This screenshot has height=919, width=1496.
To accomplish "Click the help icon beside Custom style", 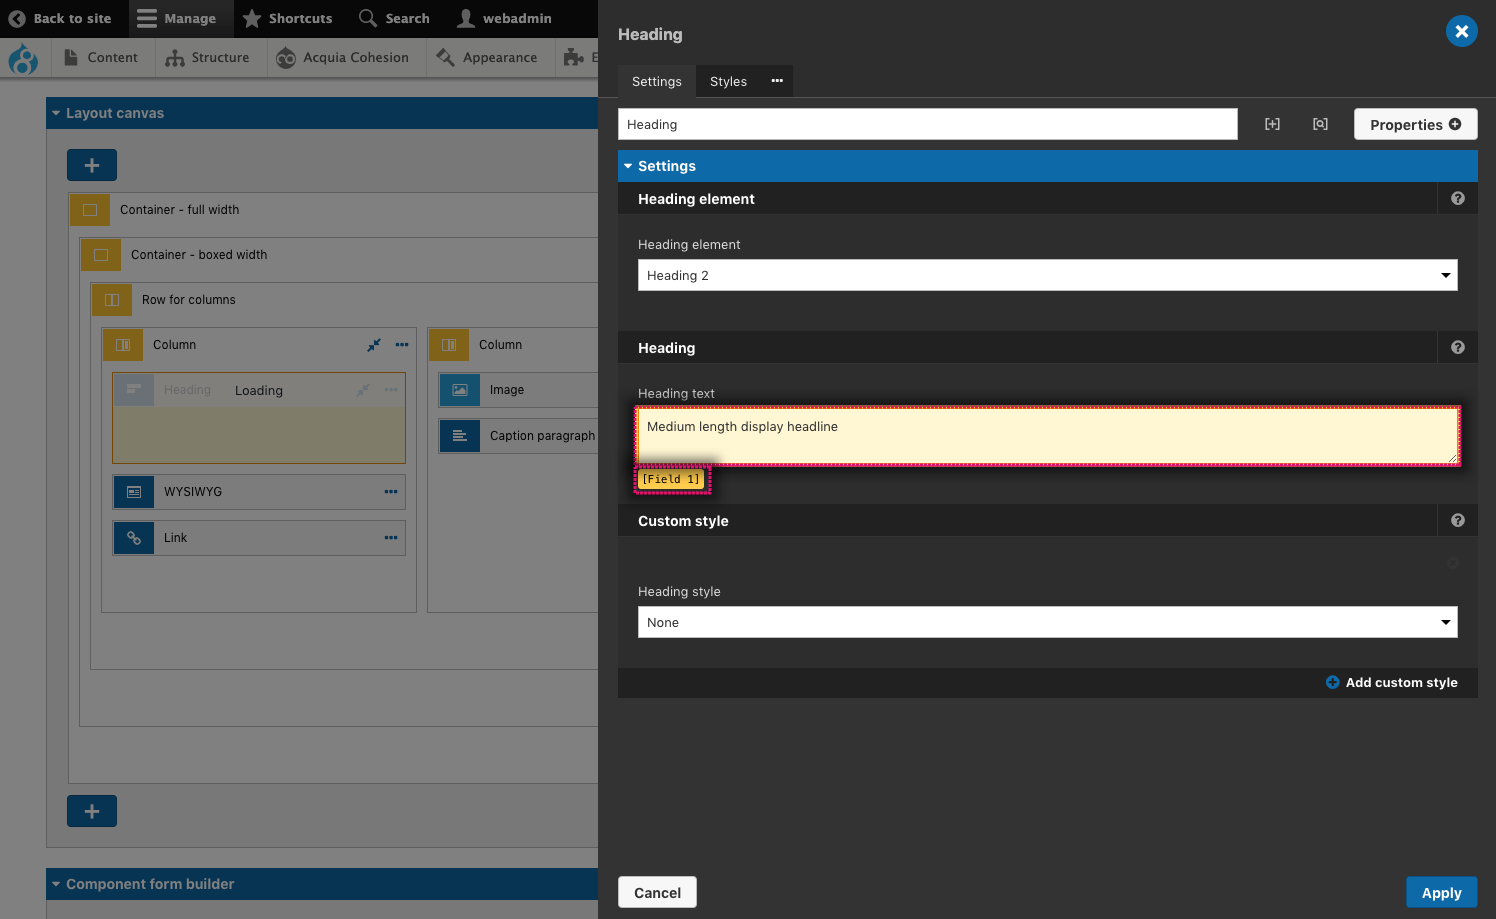I will (1457, 521).
